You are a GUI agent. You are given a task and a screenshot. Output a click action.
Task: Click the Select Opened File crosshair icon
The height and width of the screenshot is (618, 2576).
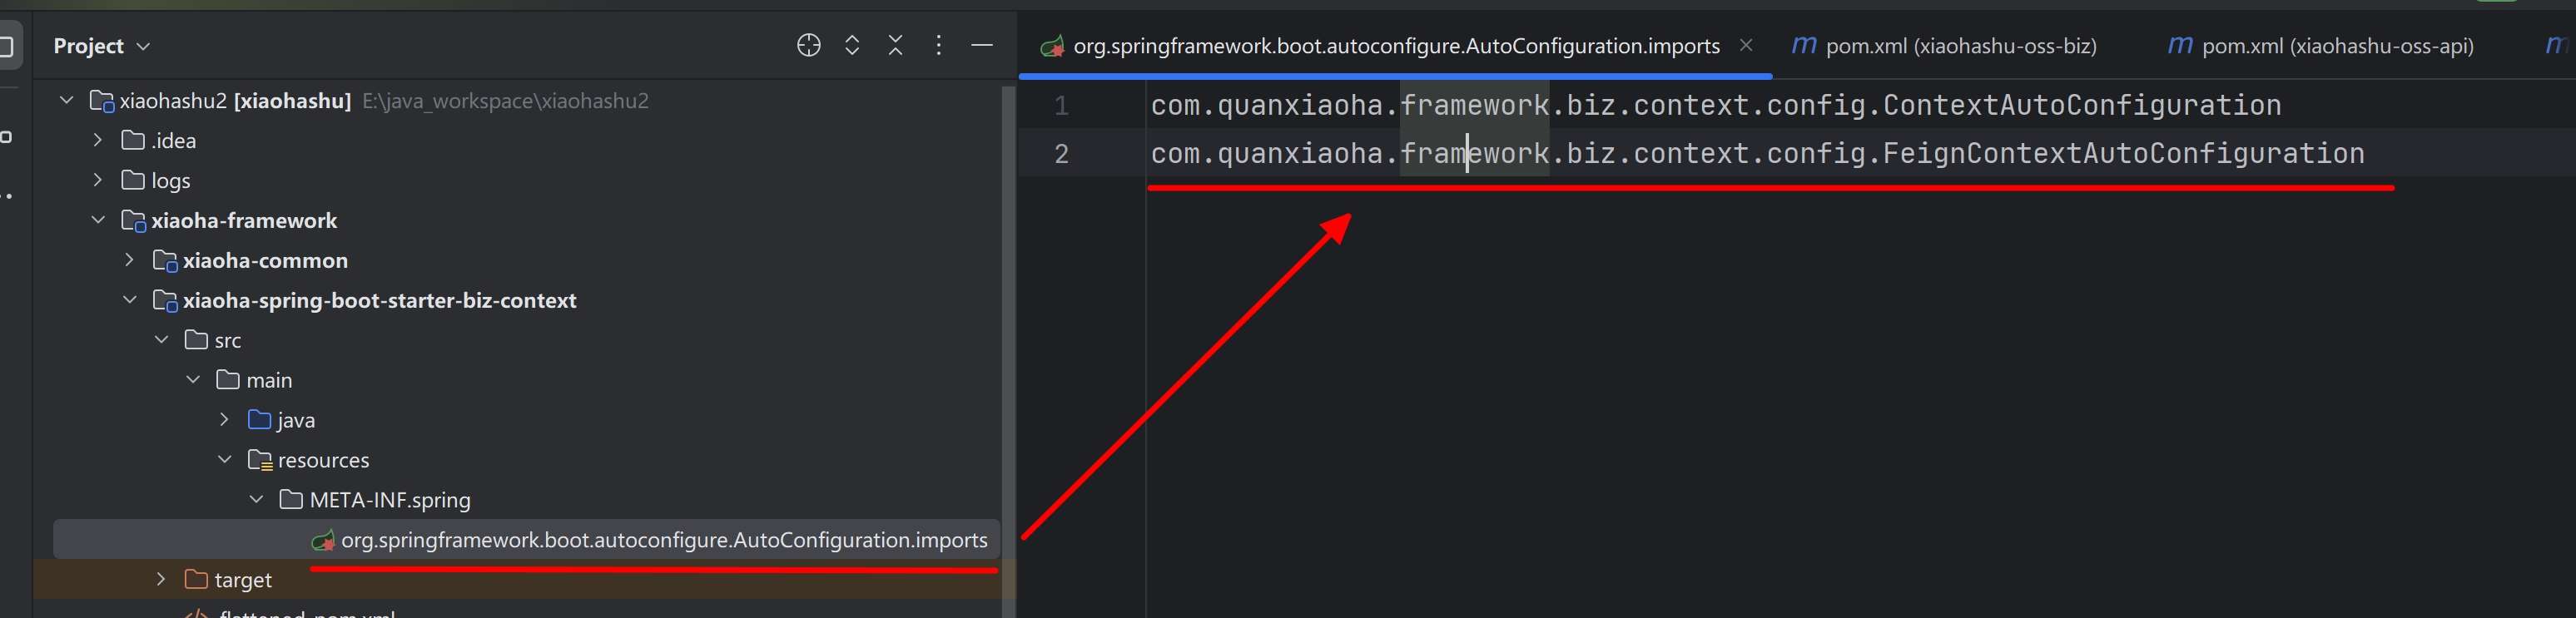click(808, 46)
